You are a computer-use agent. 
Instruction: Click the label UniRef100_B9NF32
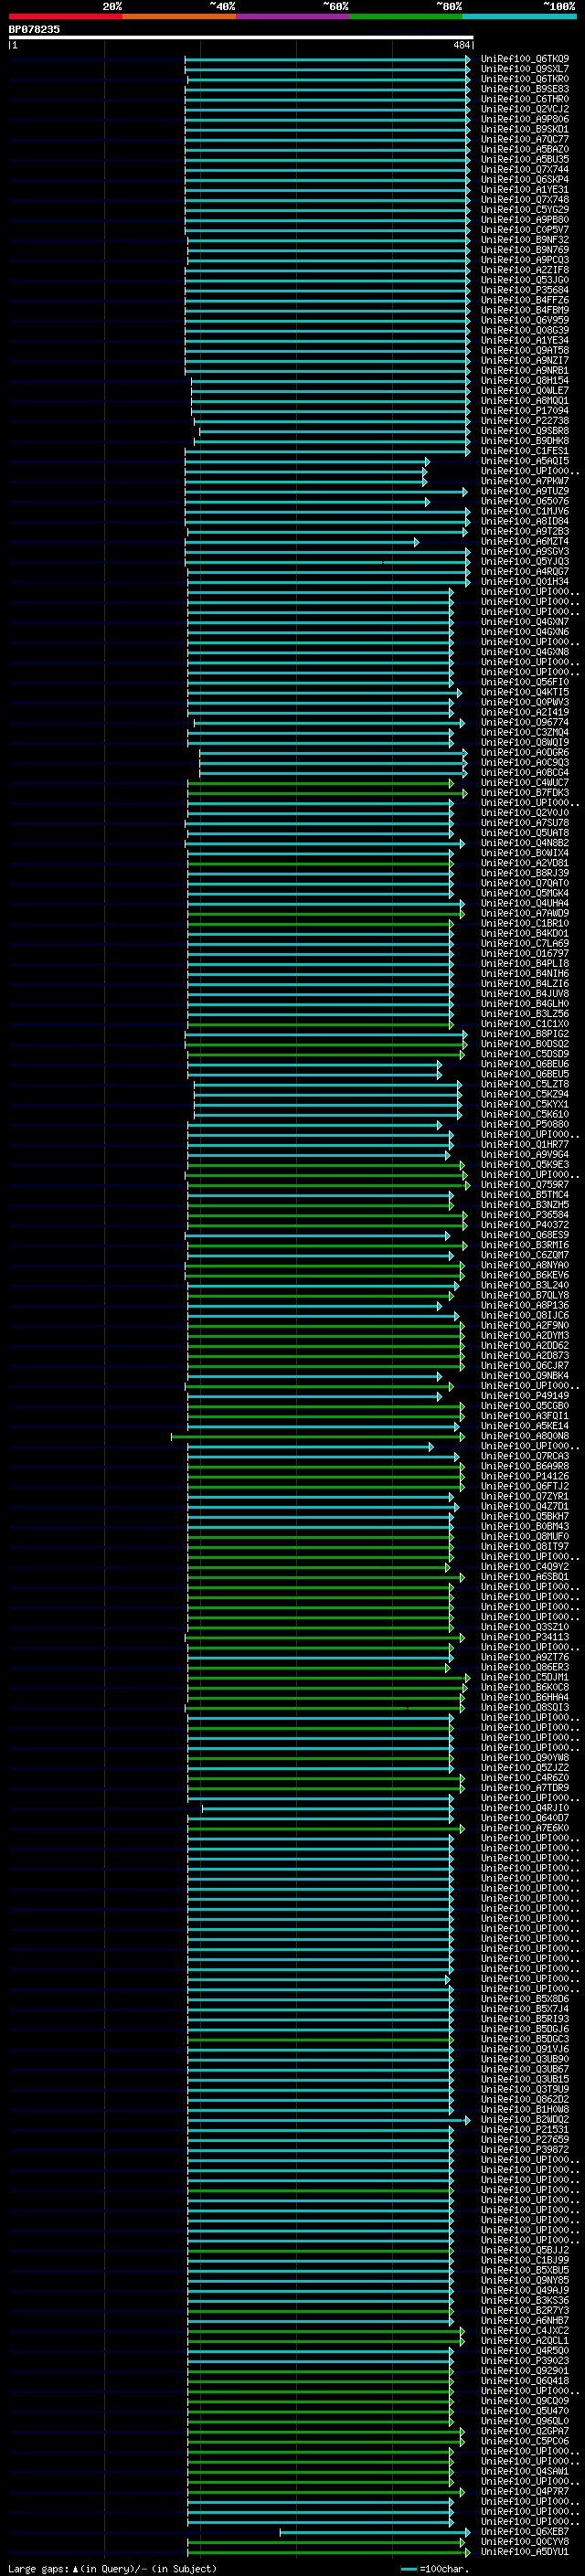tap(525, 240)
